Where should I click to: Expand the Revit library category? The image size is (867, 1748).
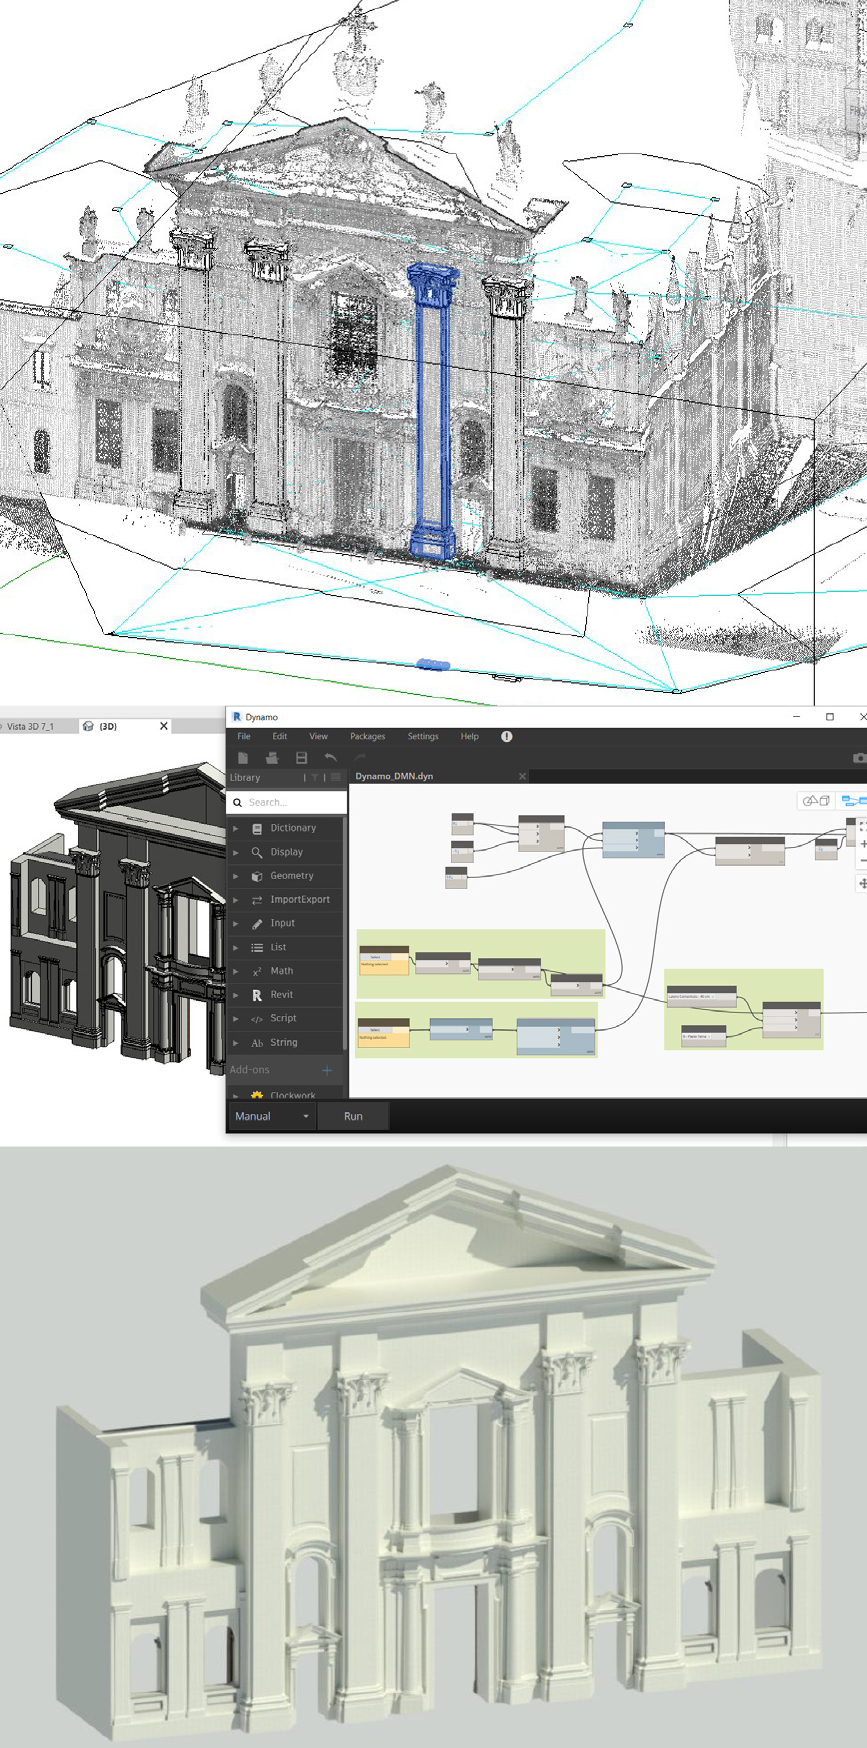236,995
